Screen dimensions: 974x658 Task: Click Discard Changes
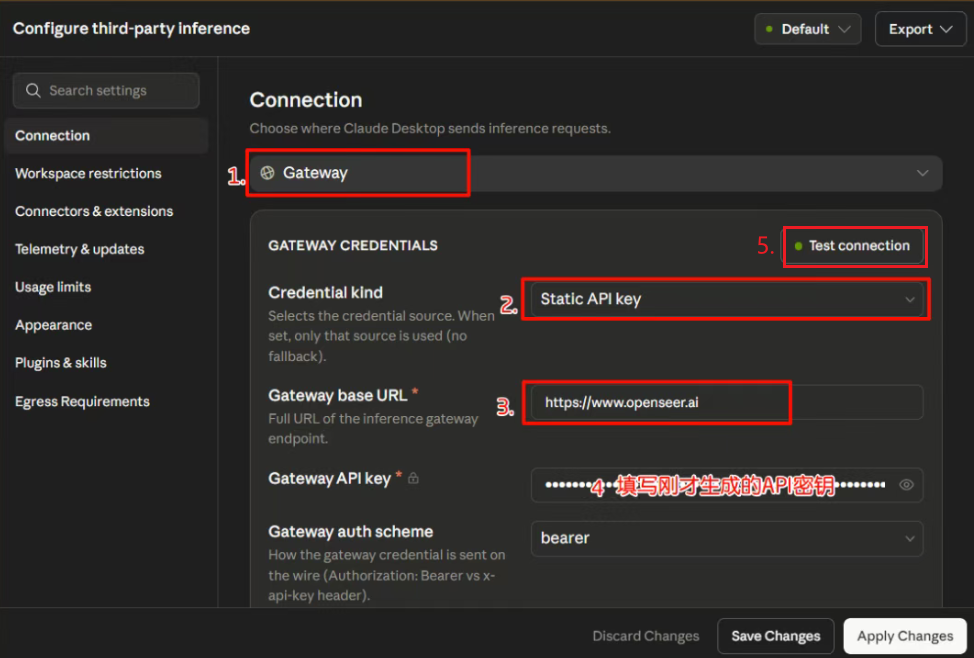click(x=646, y=636)
